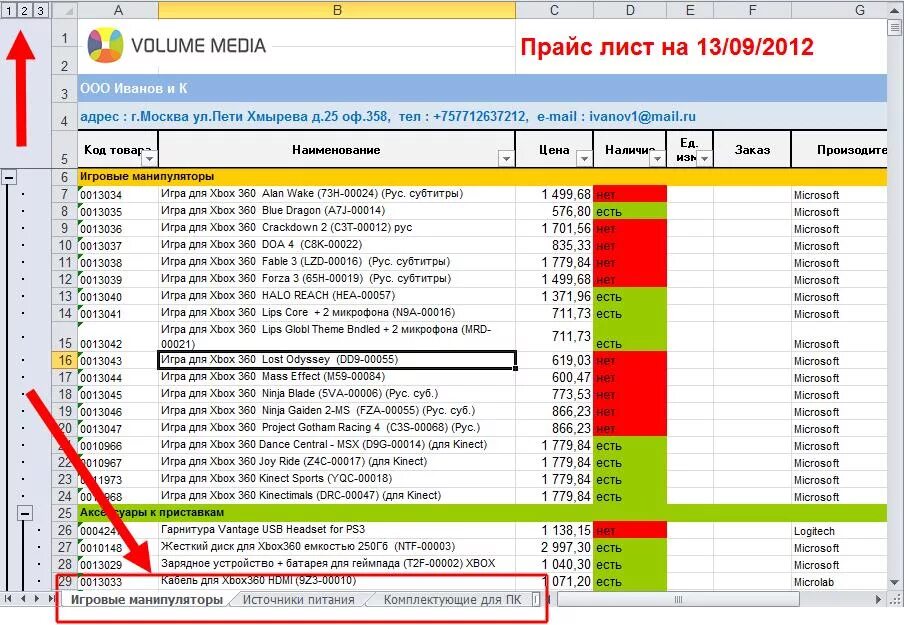Select the Fable 3 (LZD-00016) cell

tap(337, 262)
